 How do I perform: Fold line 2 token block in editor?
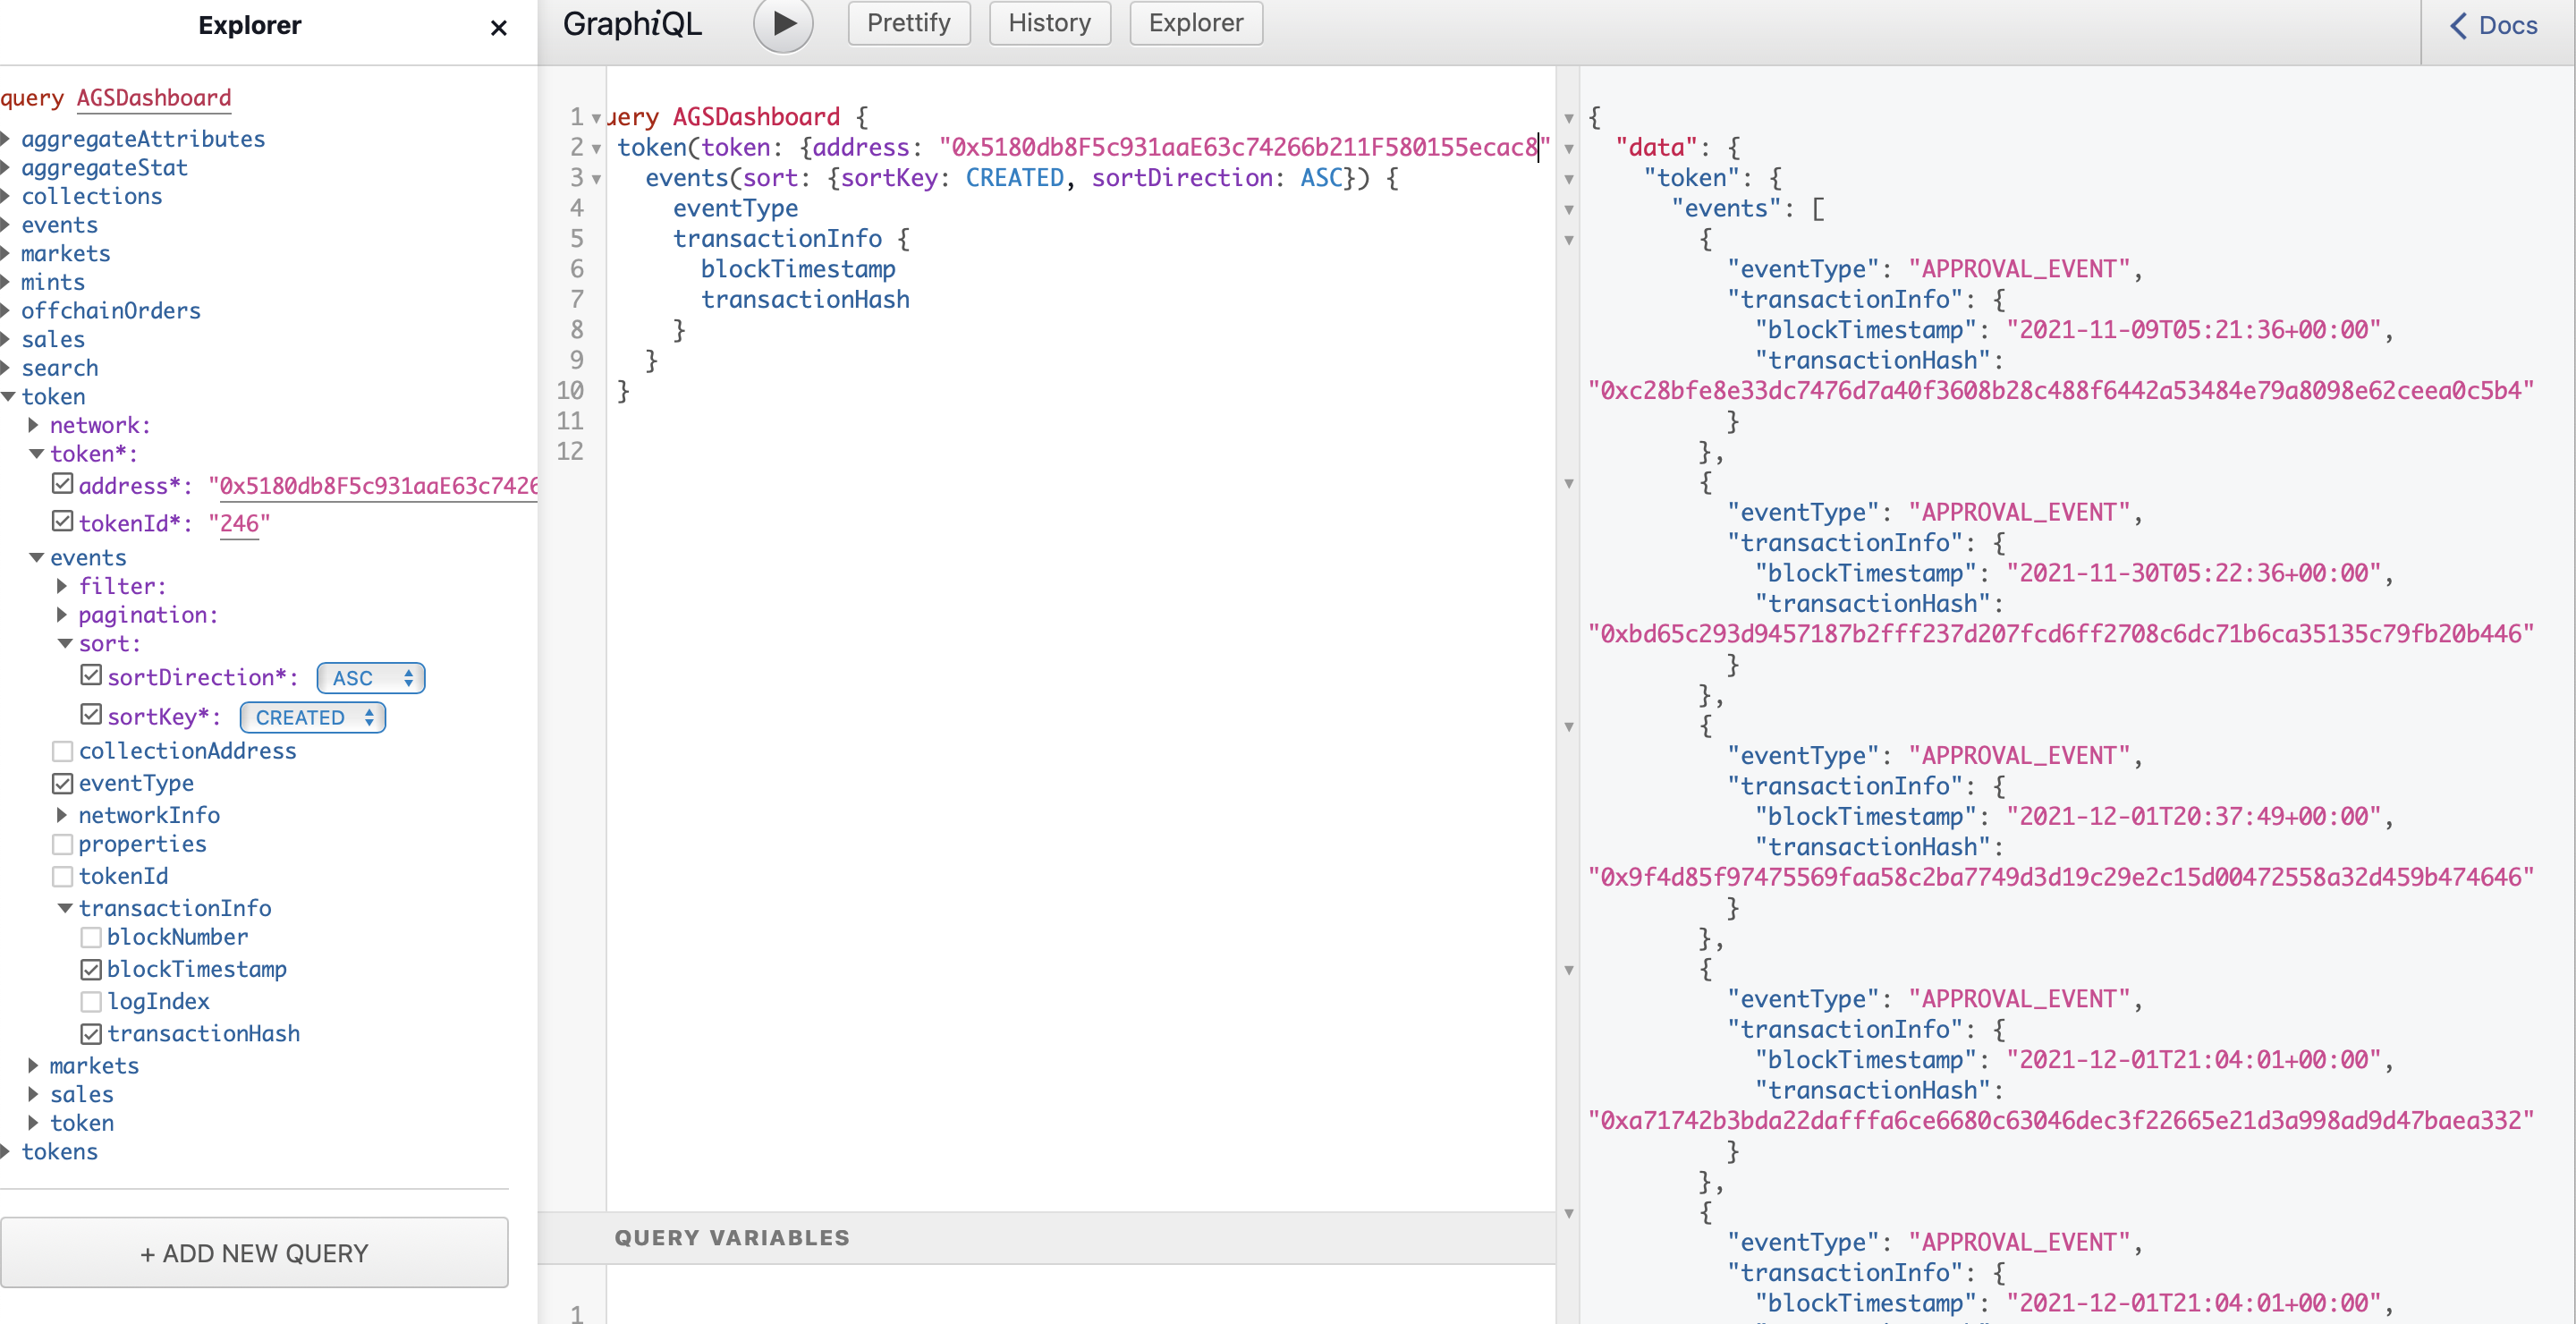(596, 149)
